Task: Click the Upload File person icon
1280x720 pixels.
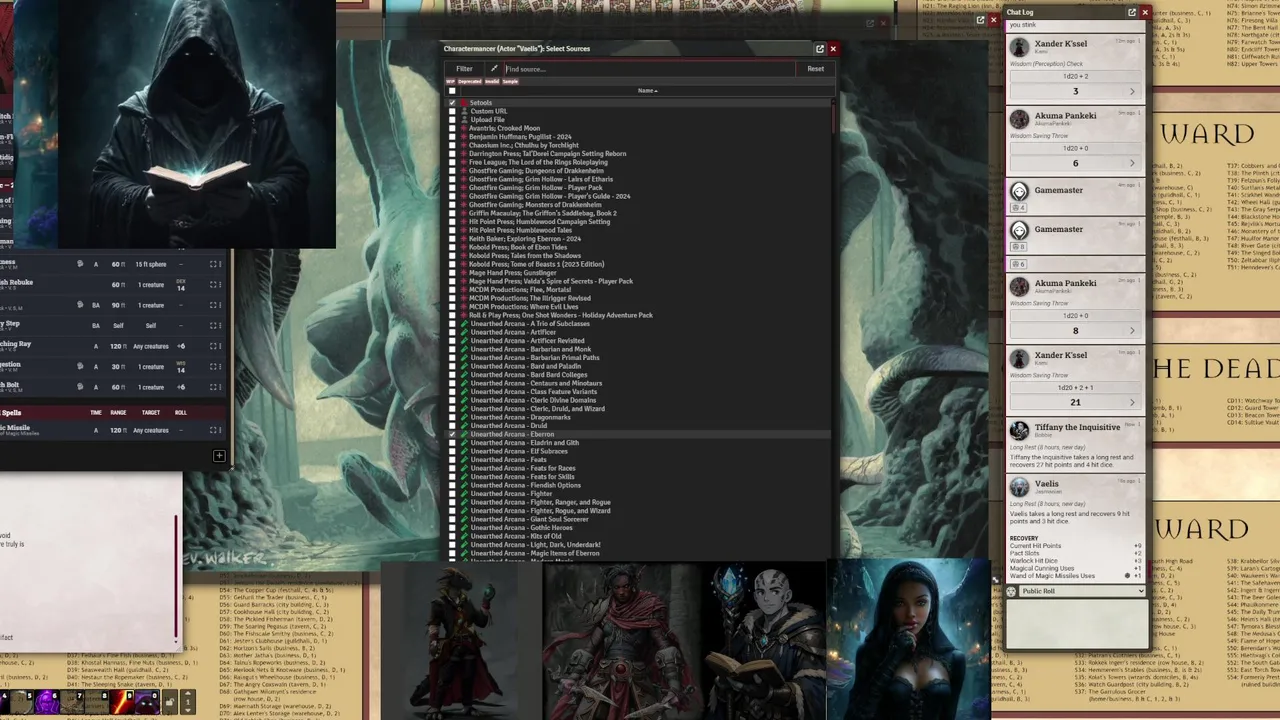Action: point(464,120)
